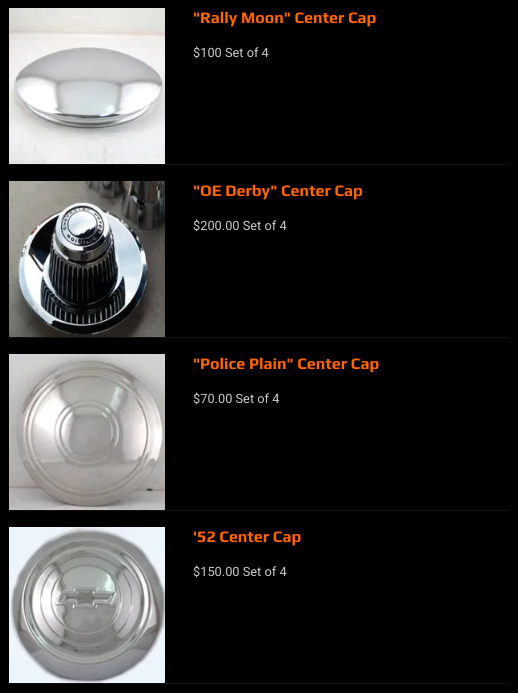Screen dimensions: 518x693
Task: Select the $70.00 Set of 4 price line
Action: (x=236, y=399)
